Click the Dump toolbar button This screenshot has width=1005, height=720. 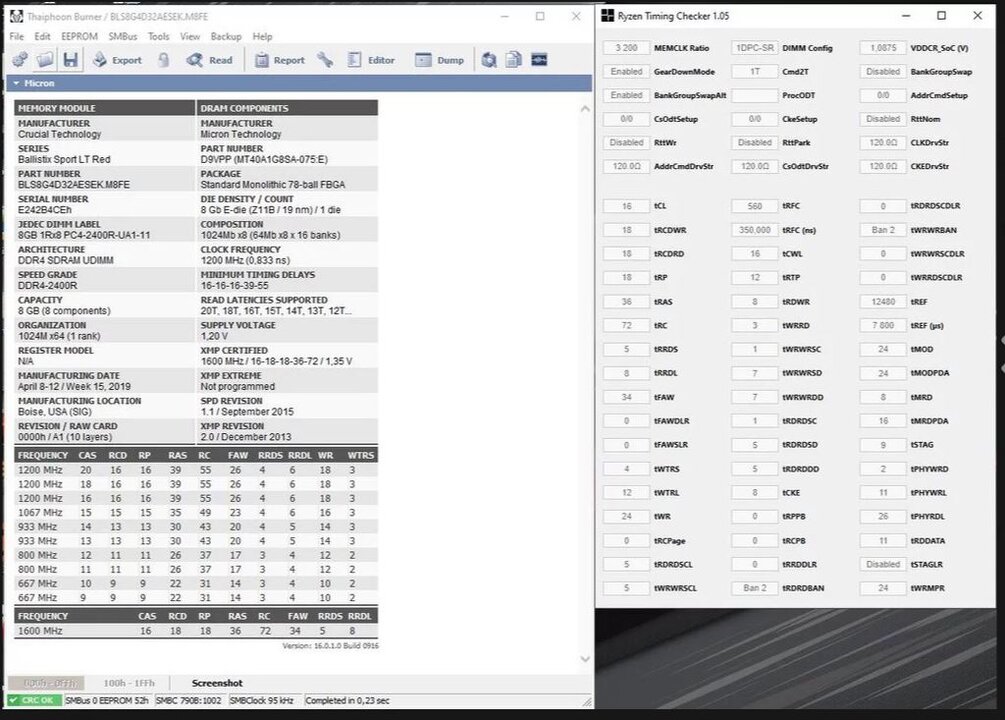click(440, 60)
